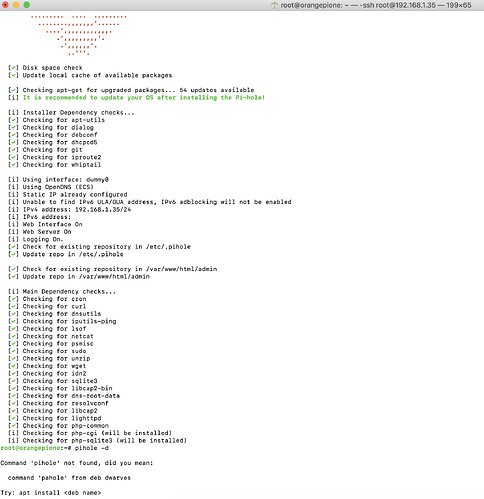The height and width of the screenshot is (499, 484).
Task: Maximize the terminal using the green button
Action: [x=27, y=5]
